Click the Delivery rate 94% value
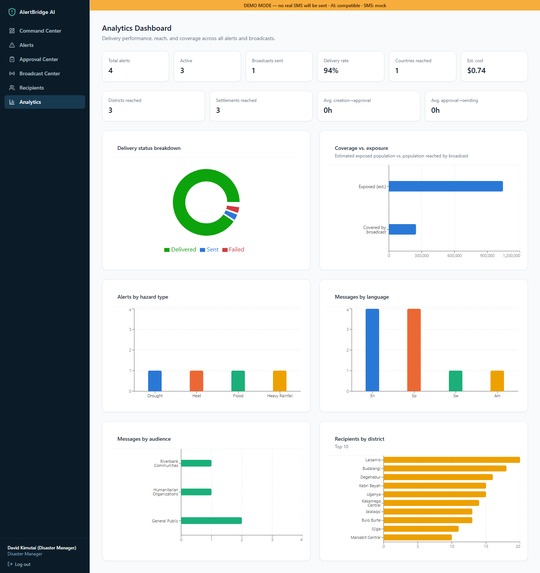Viewport: 540px width, 573px height. point(331,71)
